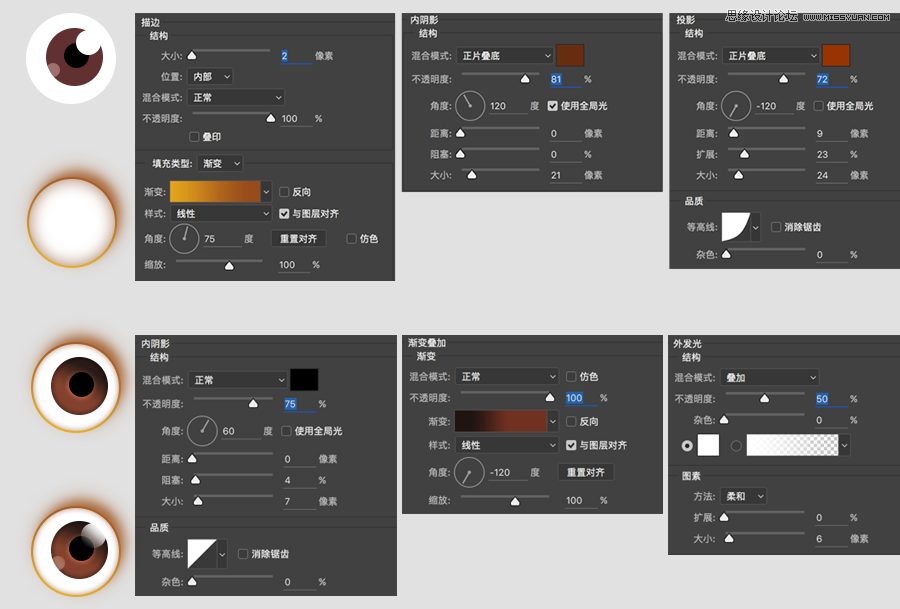Open the brown color swatch in upper Inner Shadow

570,56
